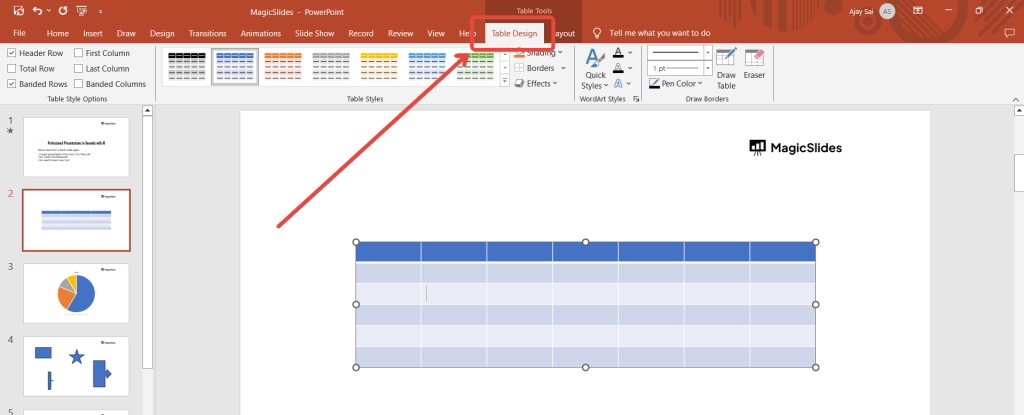Open the Text Fill color dropdown arrow
This screenshot has height=415, width=1024.
(630, 53)
